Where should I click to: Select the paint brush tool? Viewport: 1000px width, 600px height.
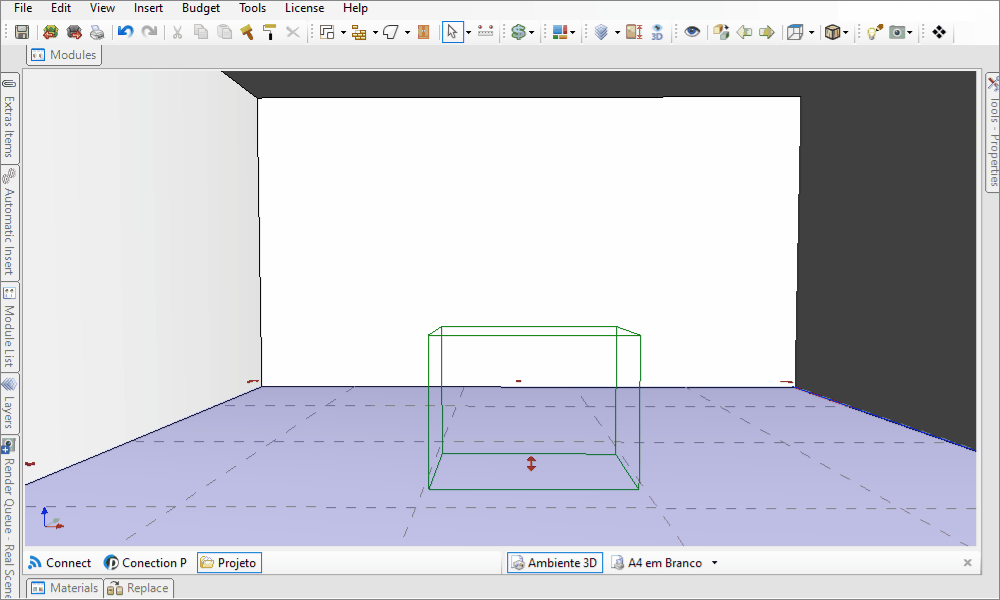point(247,32)
